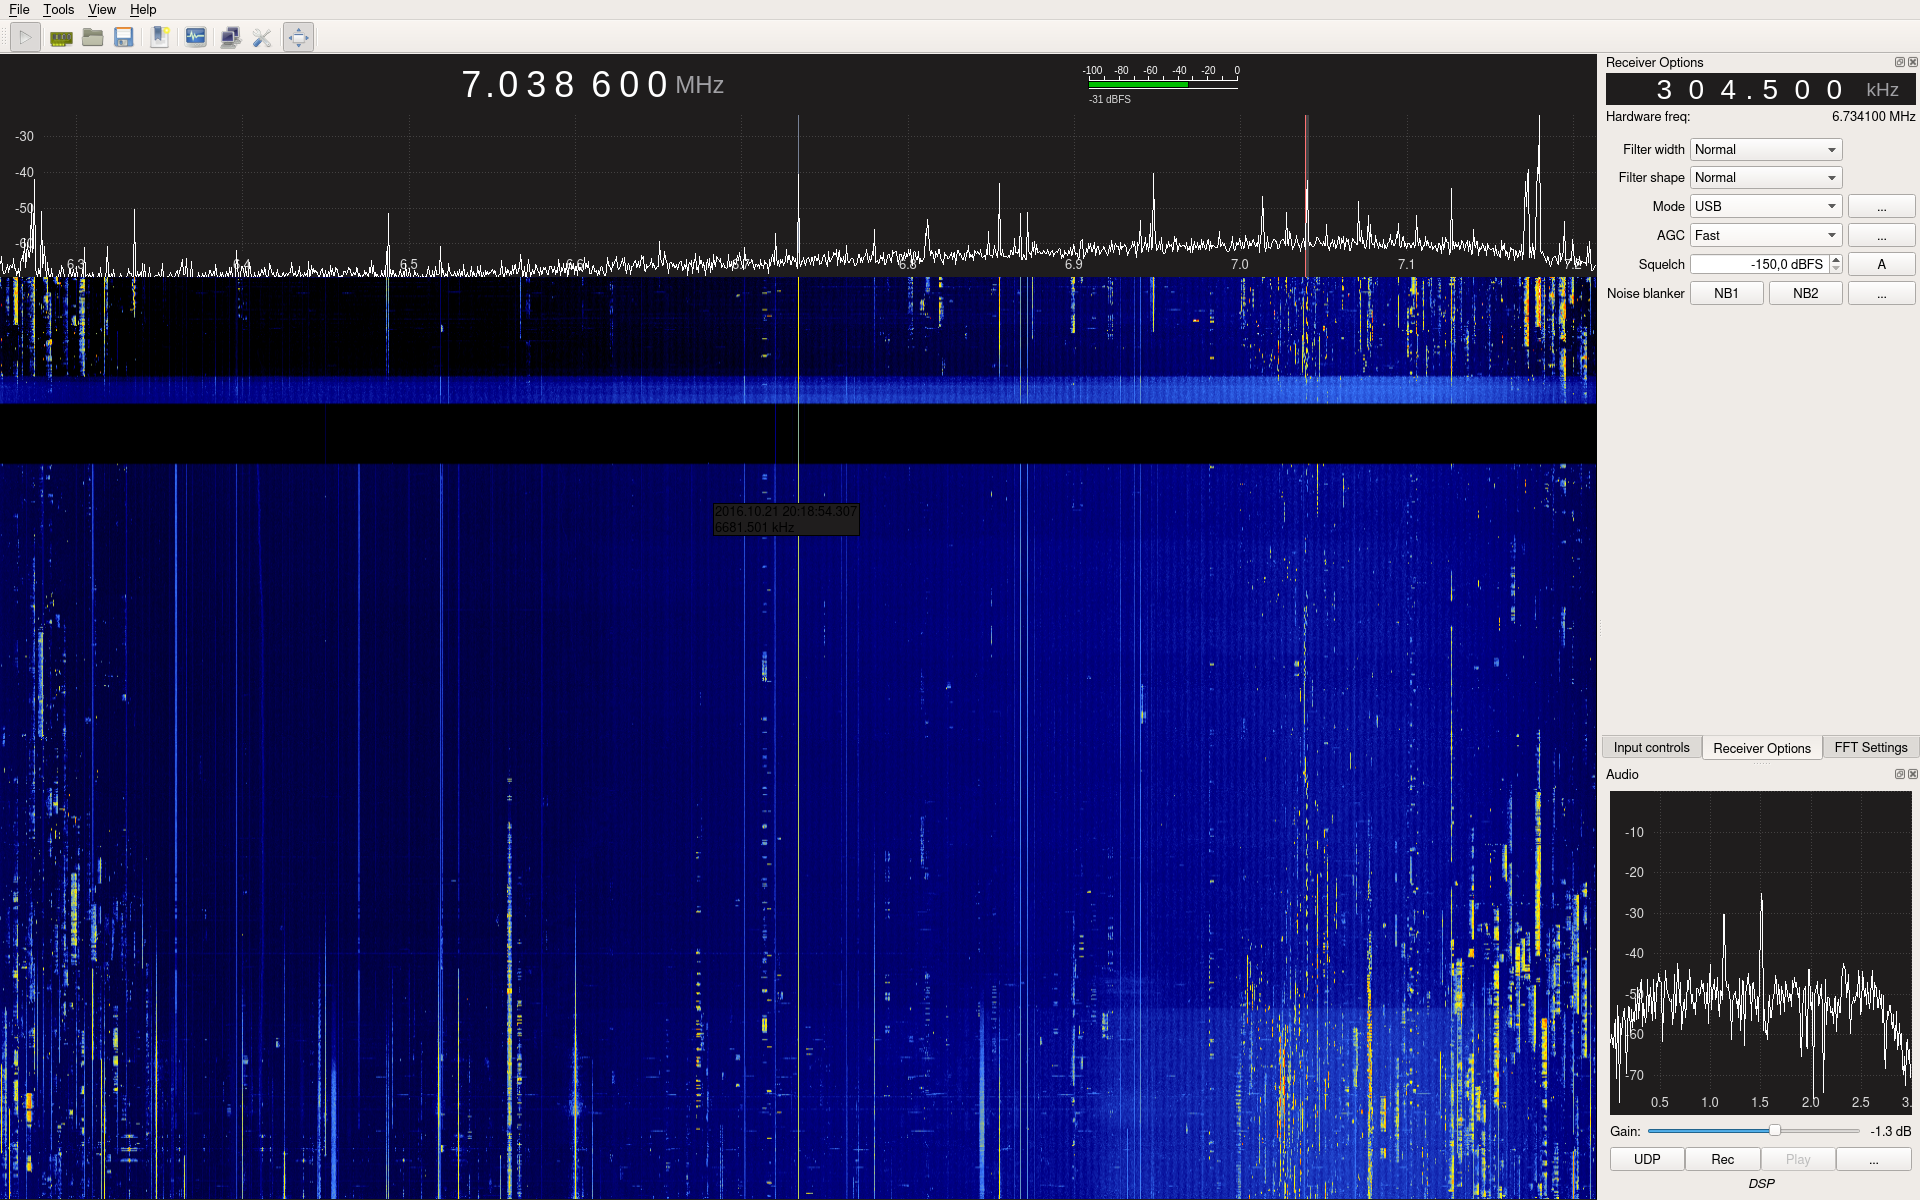The height and width of the screenshot is (1200, 1920).
Task: Click the 304.500 kHz offset display
Action: point(1760,90)
